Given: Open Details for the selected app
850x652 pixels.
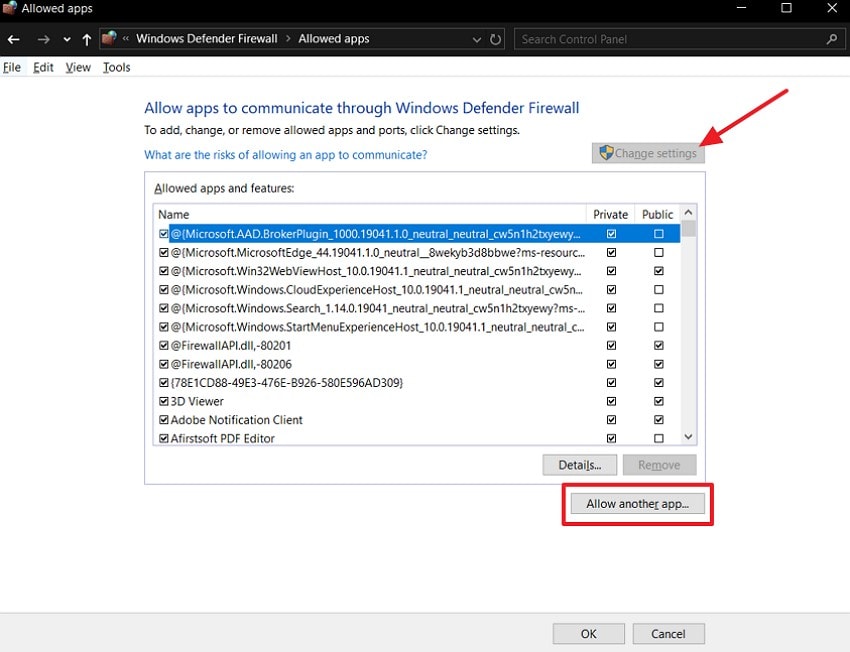Looking at the screenshot, I should coord(579,465).
